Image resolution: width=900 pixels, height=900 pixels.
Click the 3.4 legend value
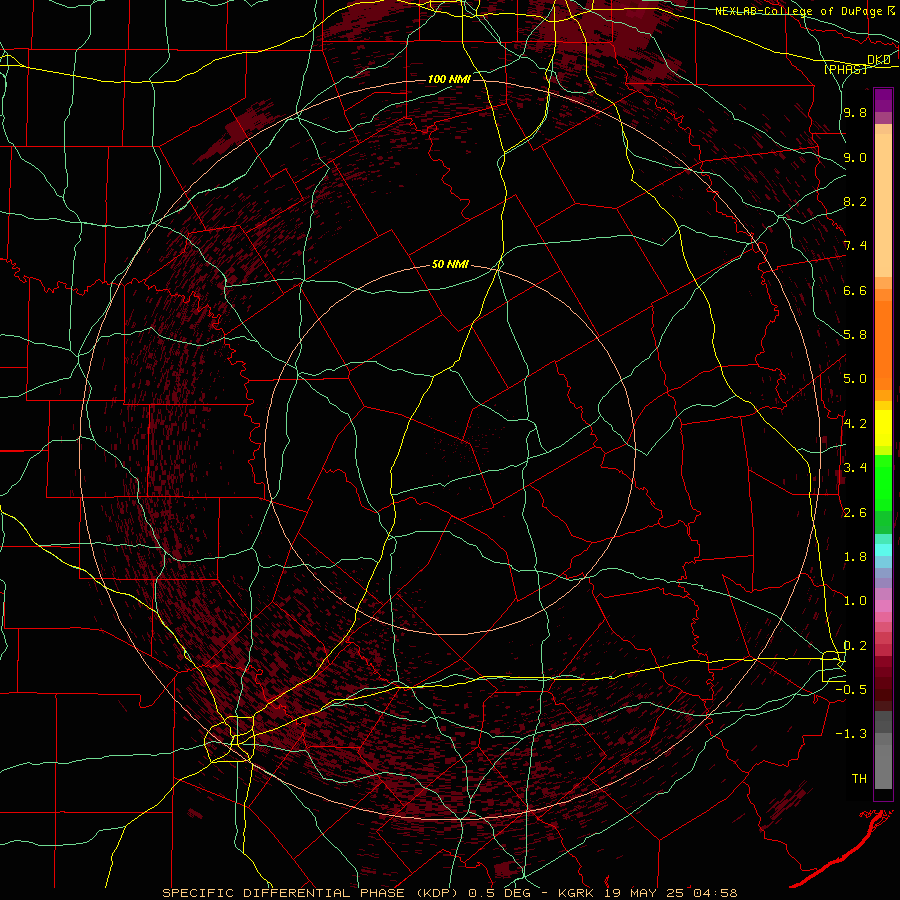[x=855, y=468]
